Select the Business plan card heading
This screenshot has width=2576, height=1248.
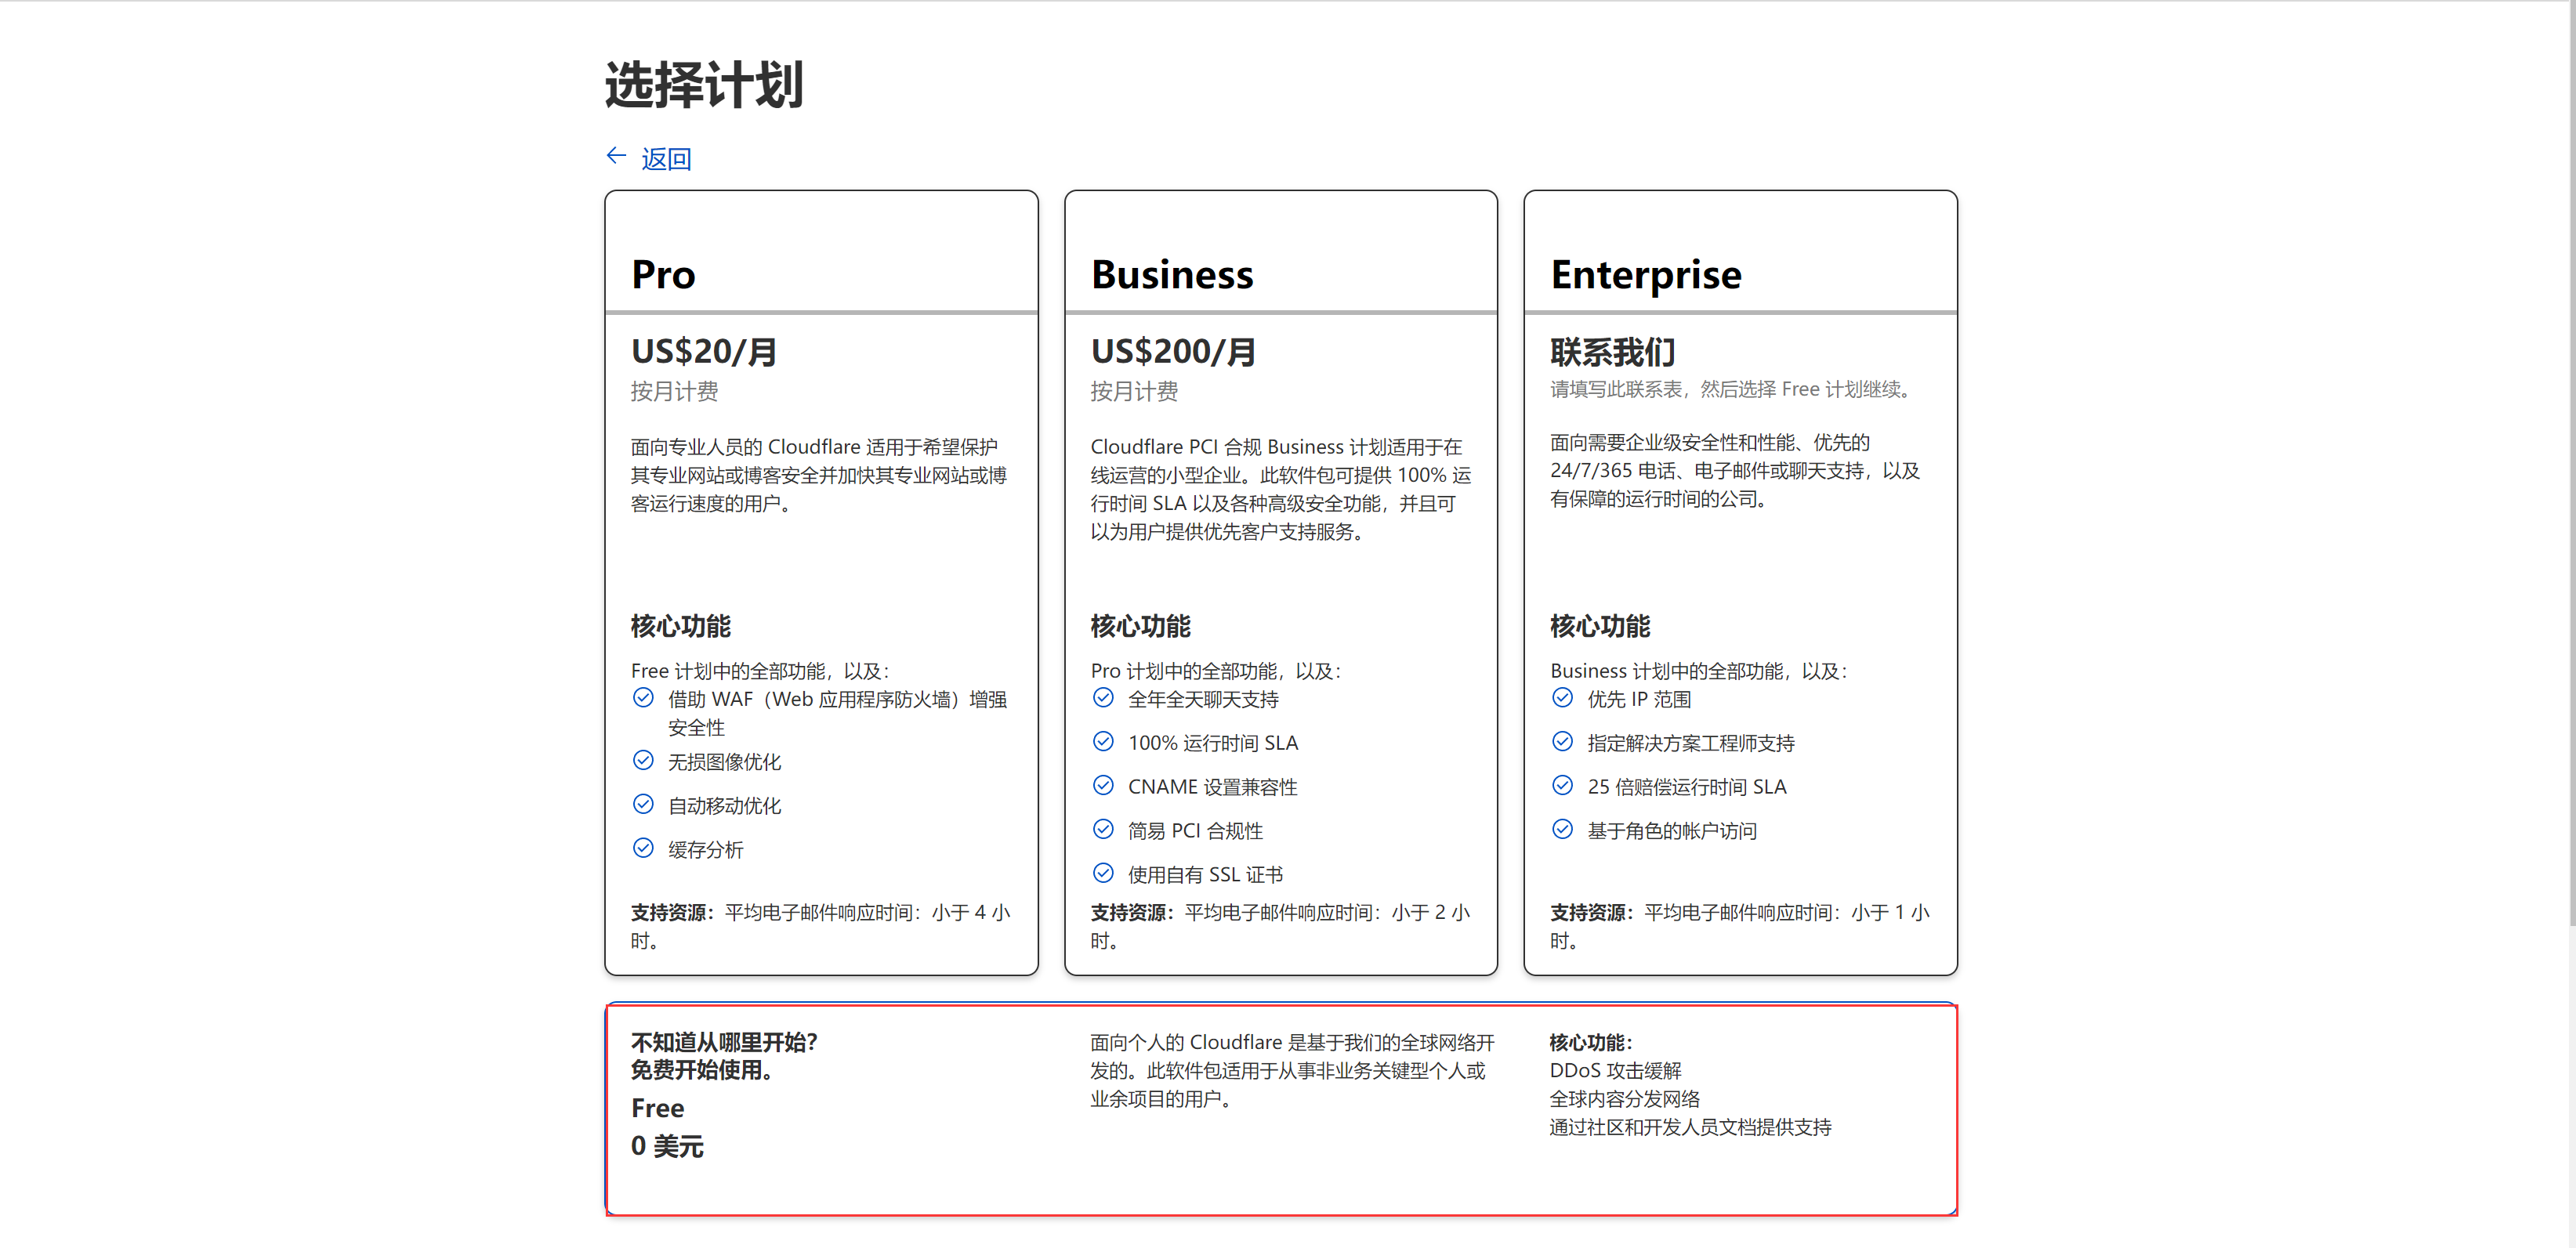(x=1171, y=274)
